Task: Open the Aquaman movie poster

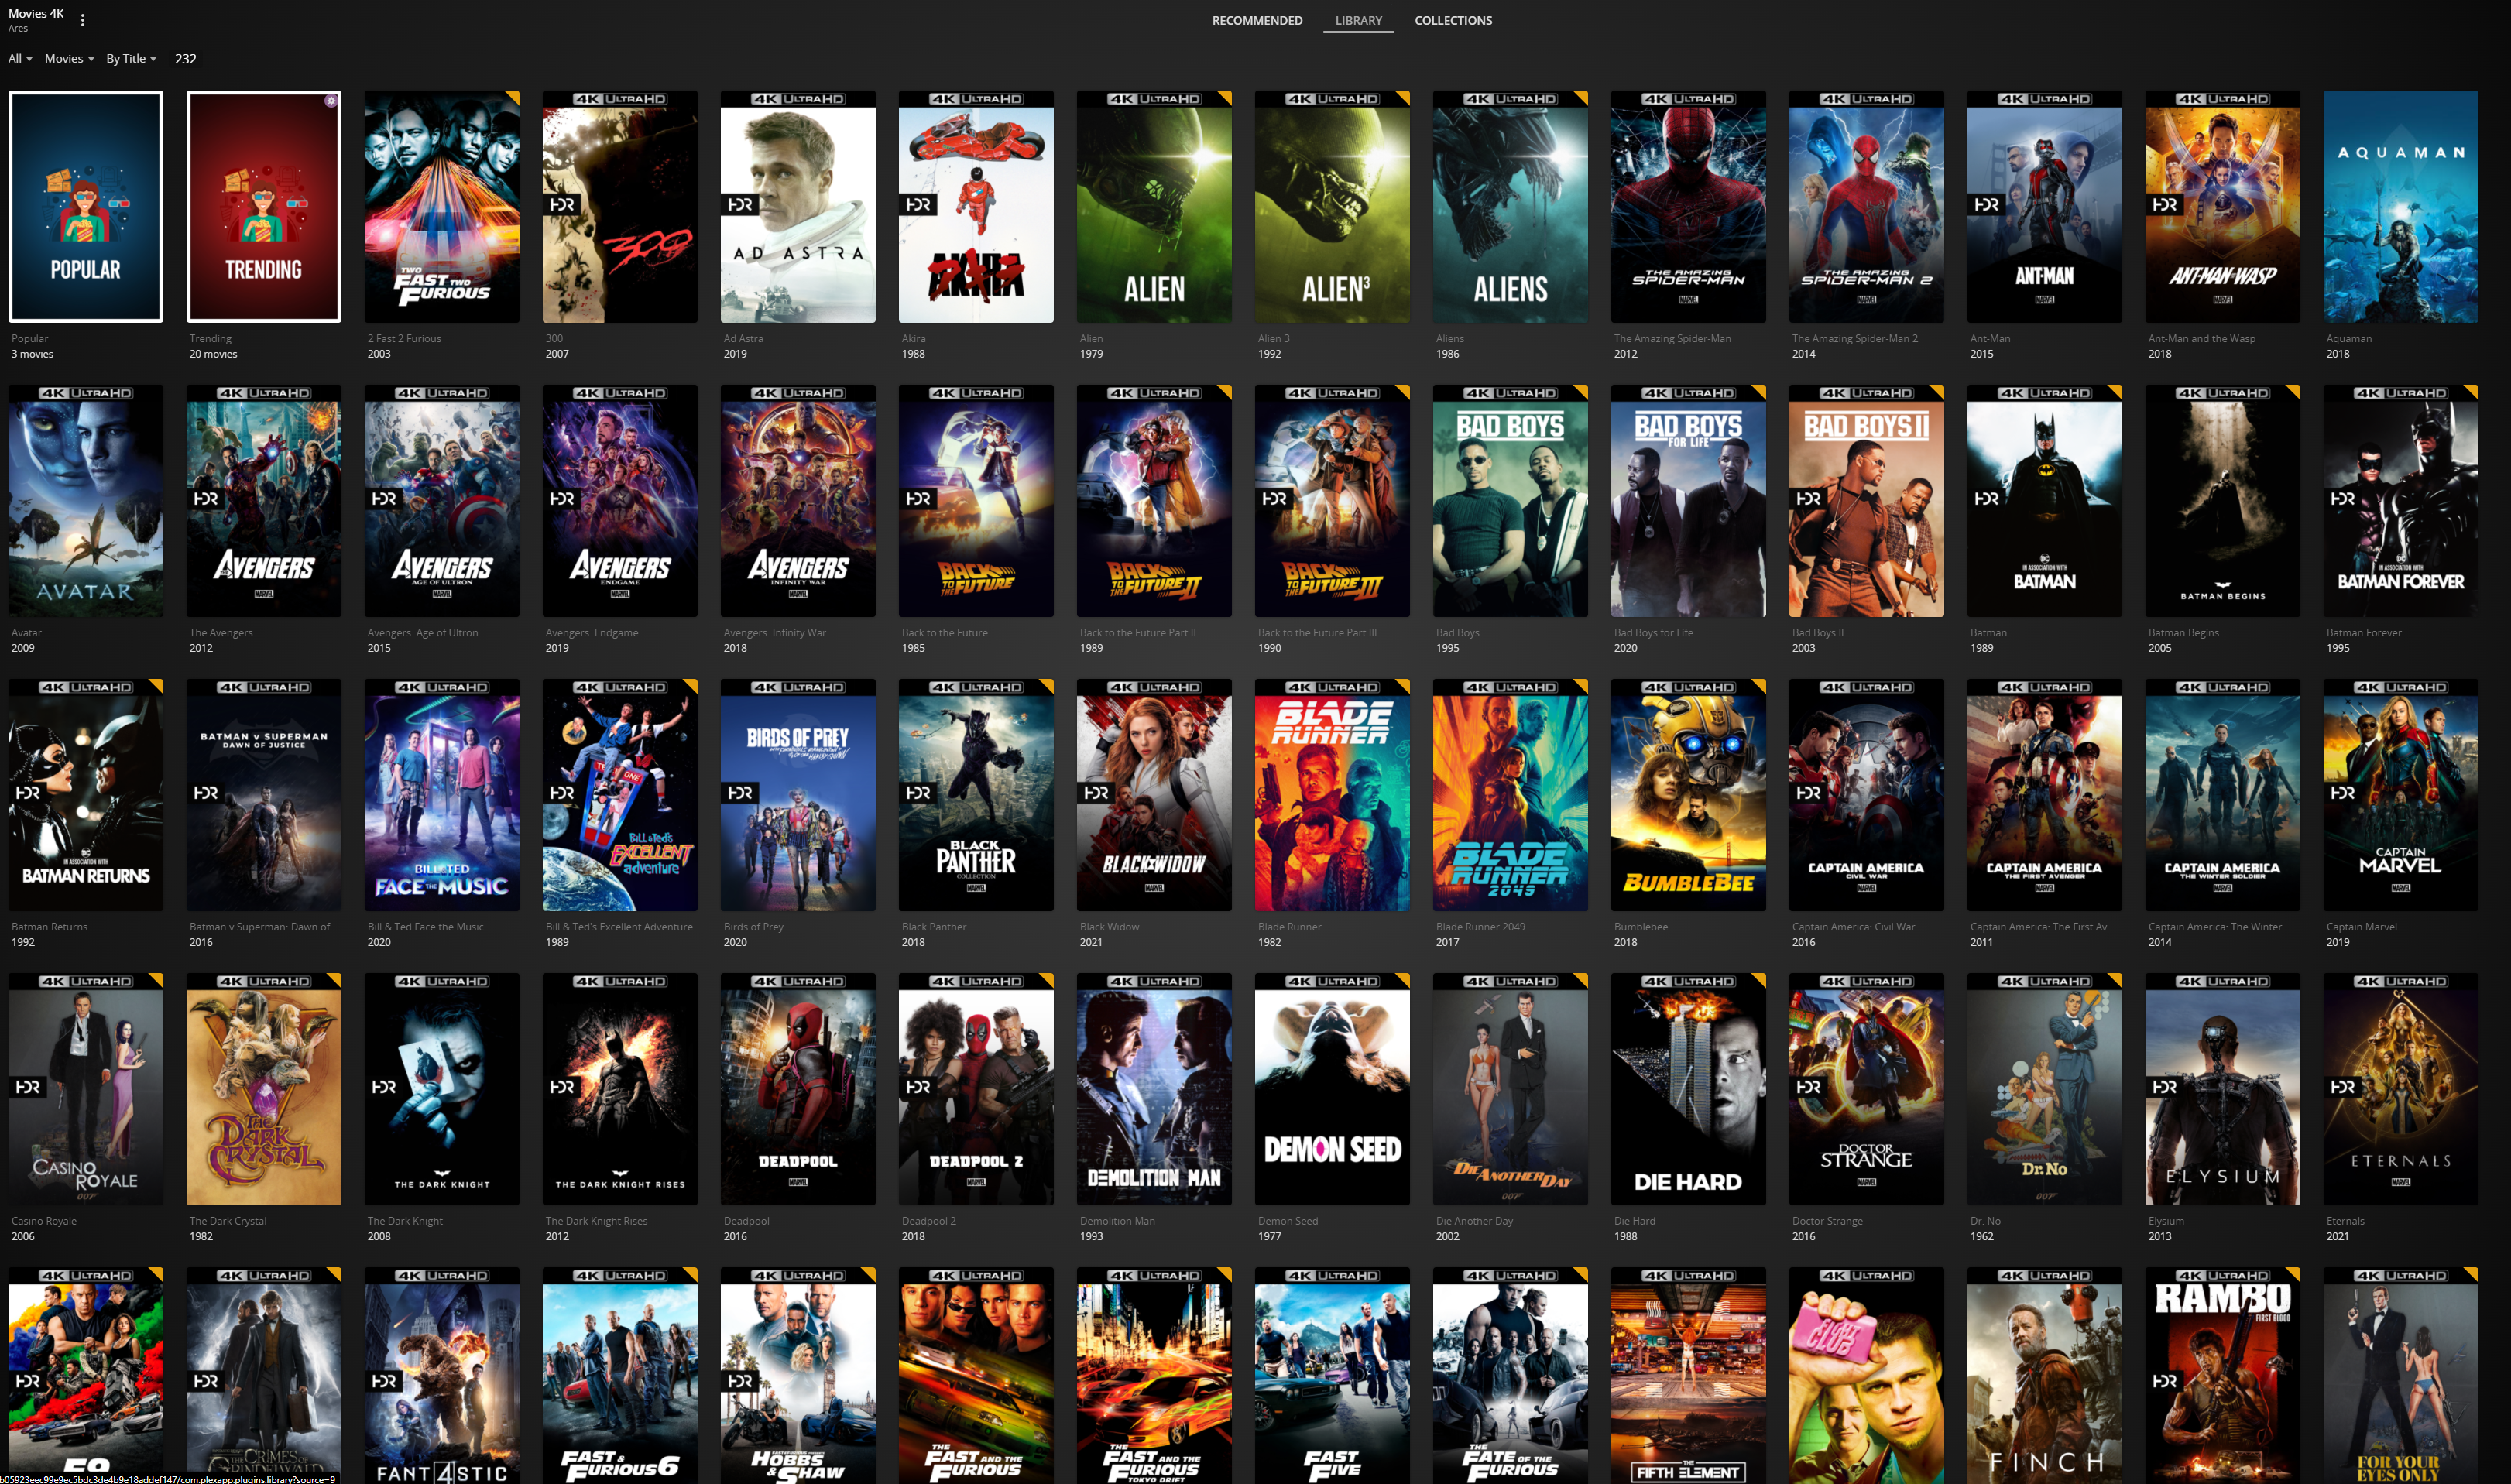Action: click(2399, 207)
